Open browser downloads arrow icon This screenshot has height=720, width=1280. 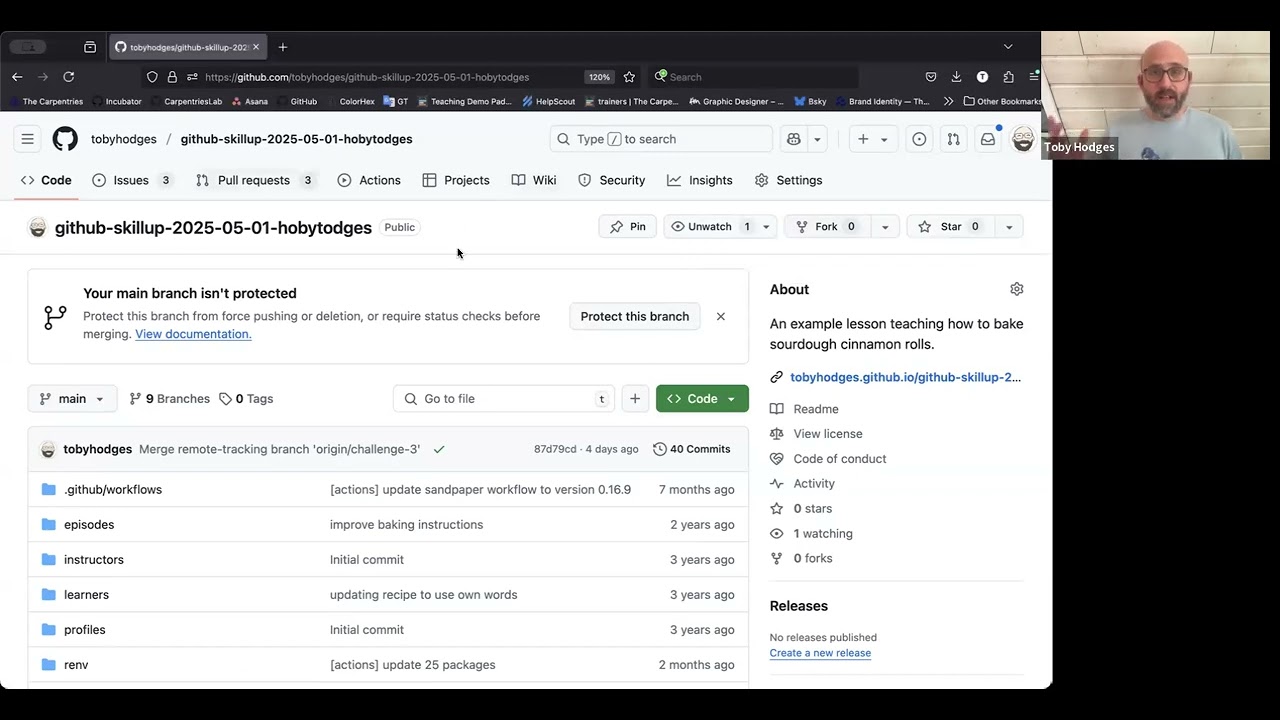click(x=956, y=77)
